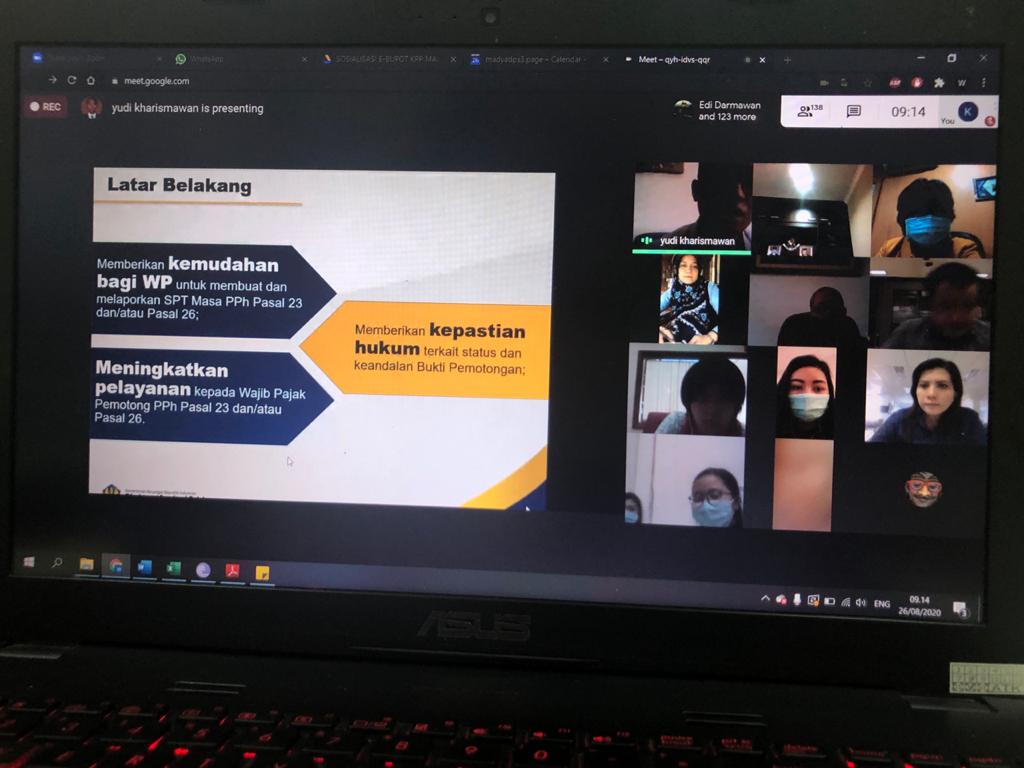Click the browser reload button
The width and height of the screenshot is (1024, 768).
tap(72, 80)
